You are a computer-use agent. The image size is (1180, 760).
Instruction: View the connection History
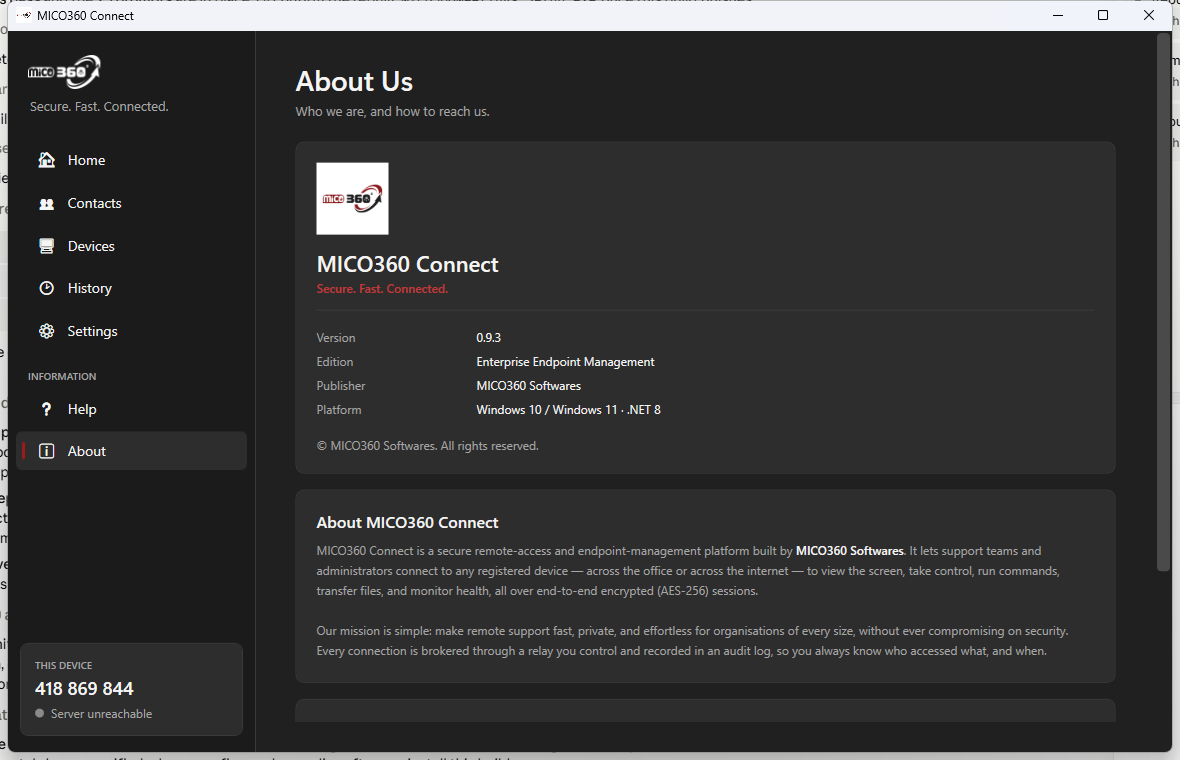coord(131,288)
